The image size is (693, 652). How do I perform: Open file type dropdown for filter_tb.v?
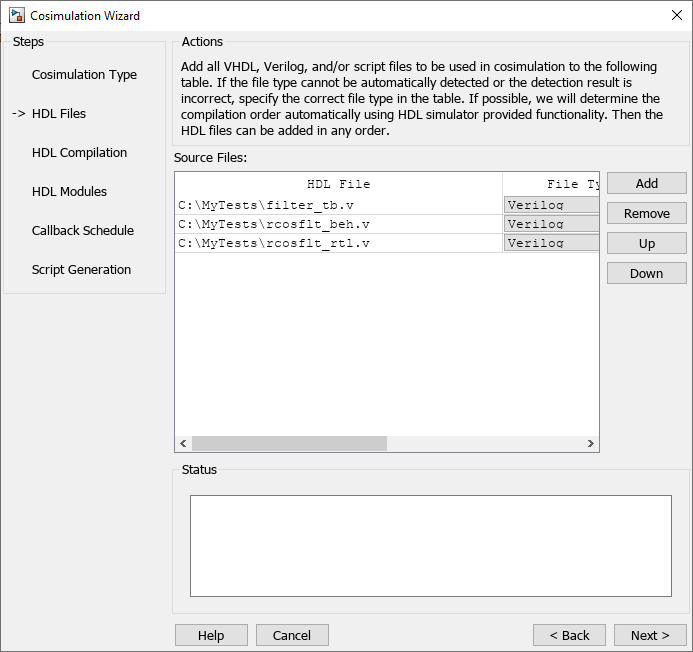(551, 205)
